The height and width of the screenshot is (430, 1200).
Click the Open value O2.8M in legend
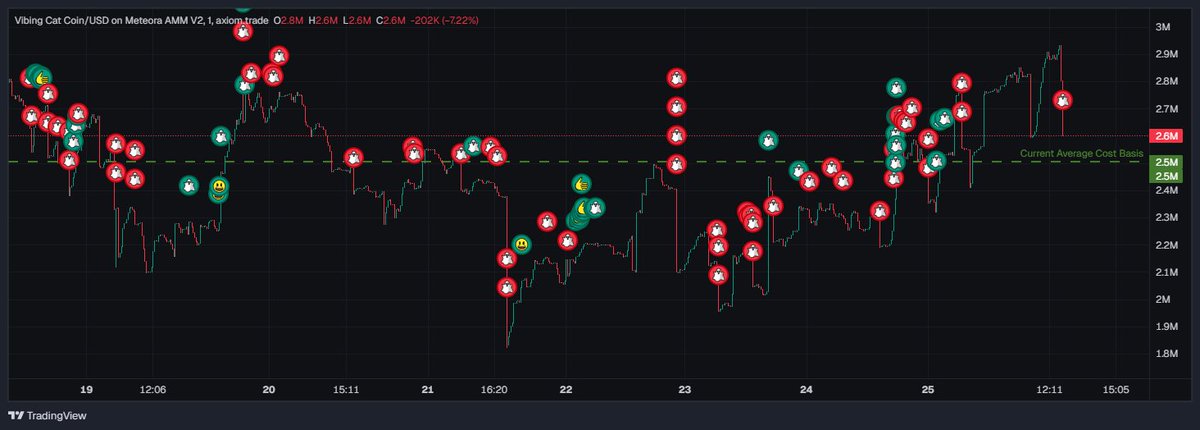289,20
